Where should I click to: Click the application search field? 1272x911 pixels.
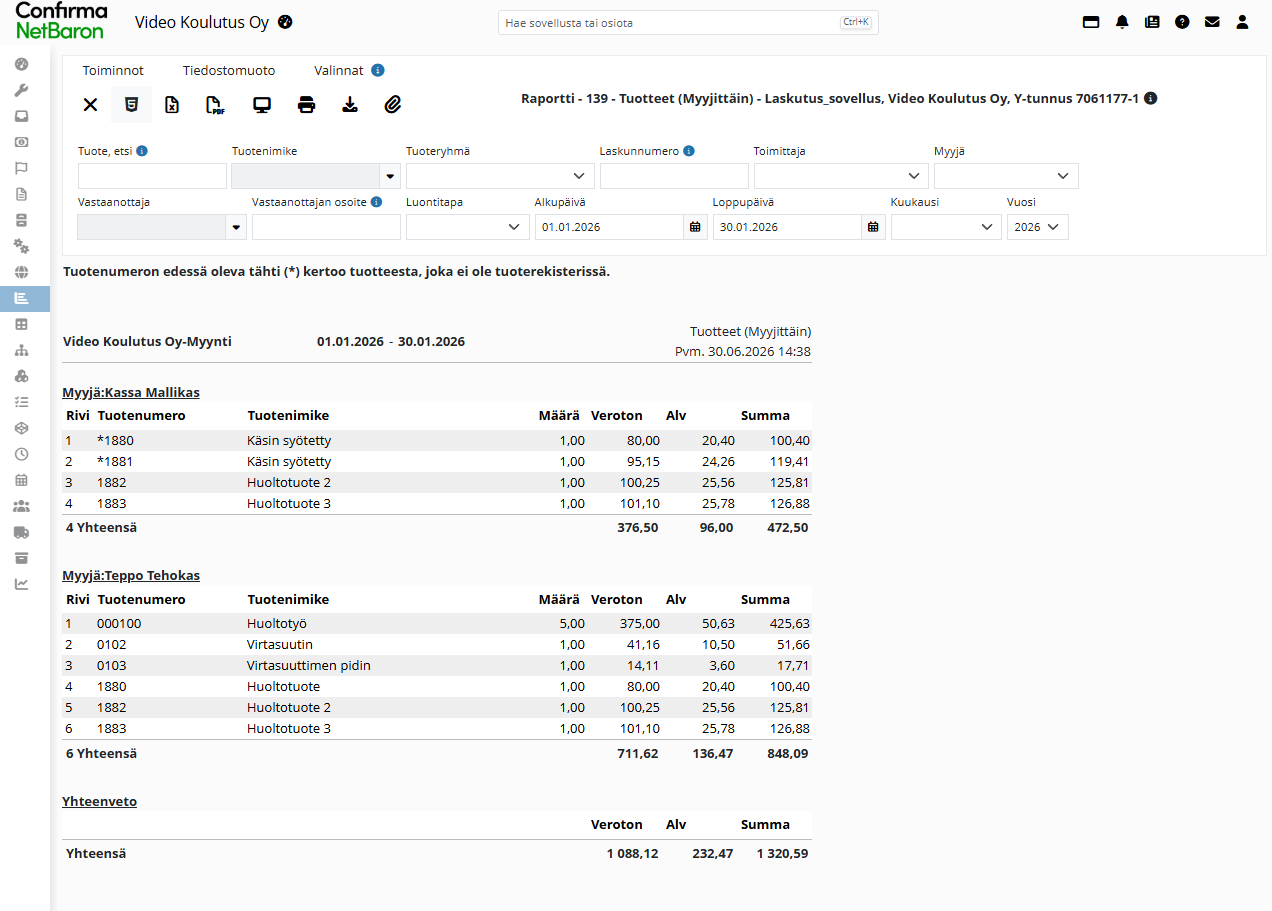tap(688, 22)
